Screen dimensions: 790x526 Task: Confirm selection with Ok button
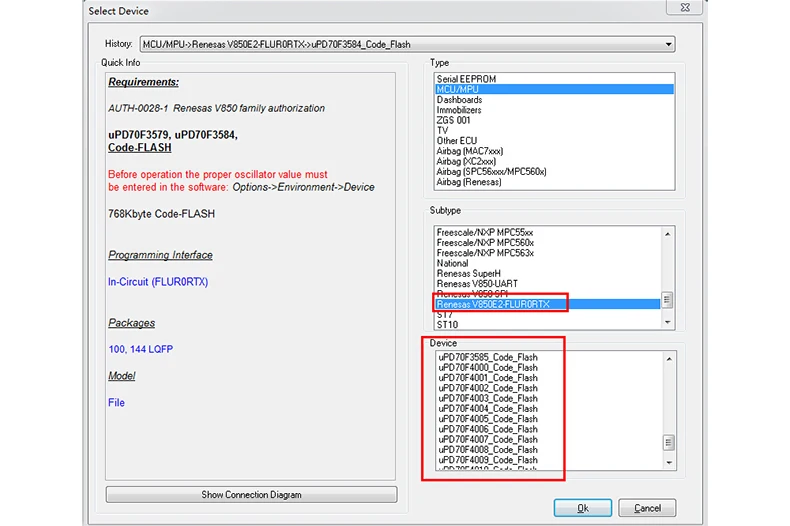point(583,508)
